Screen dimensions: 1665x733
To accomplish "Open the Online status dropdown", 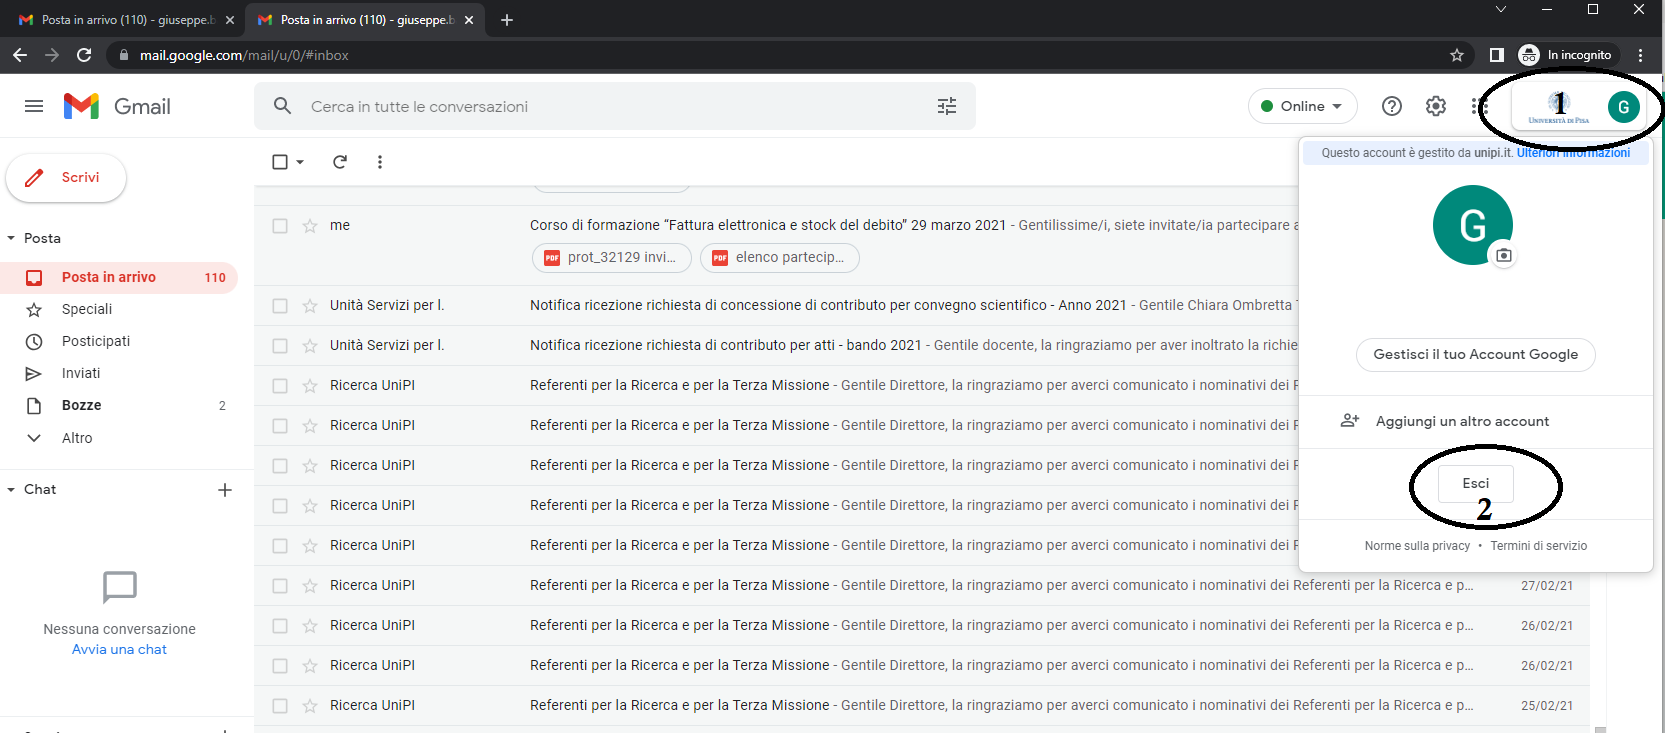I will pyautogui.click(x=1302, y=106).
